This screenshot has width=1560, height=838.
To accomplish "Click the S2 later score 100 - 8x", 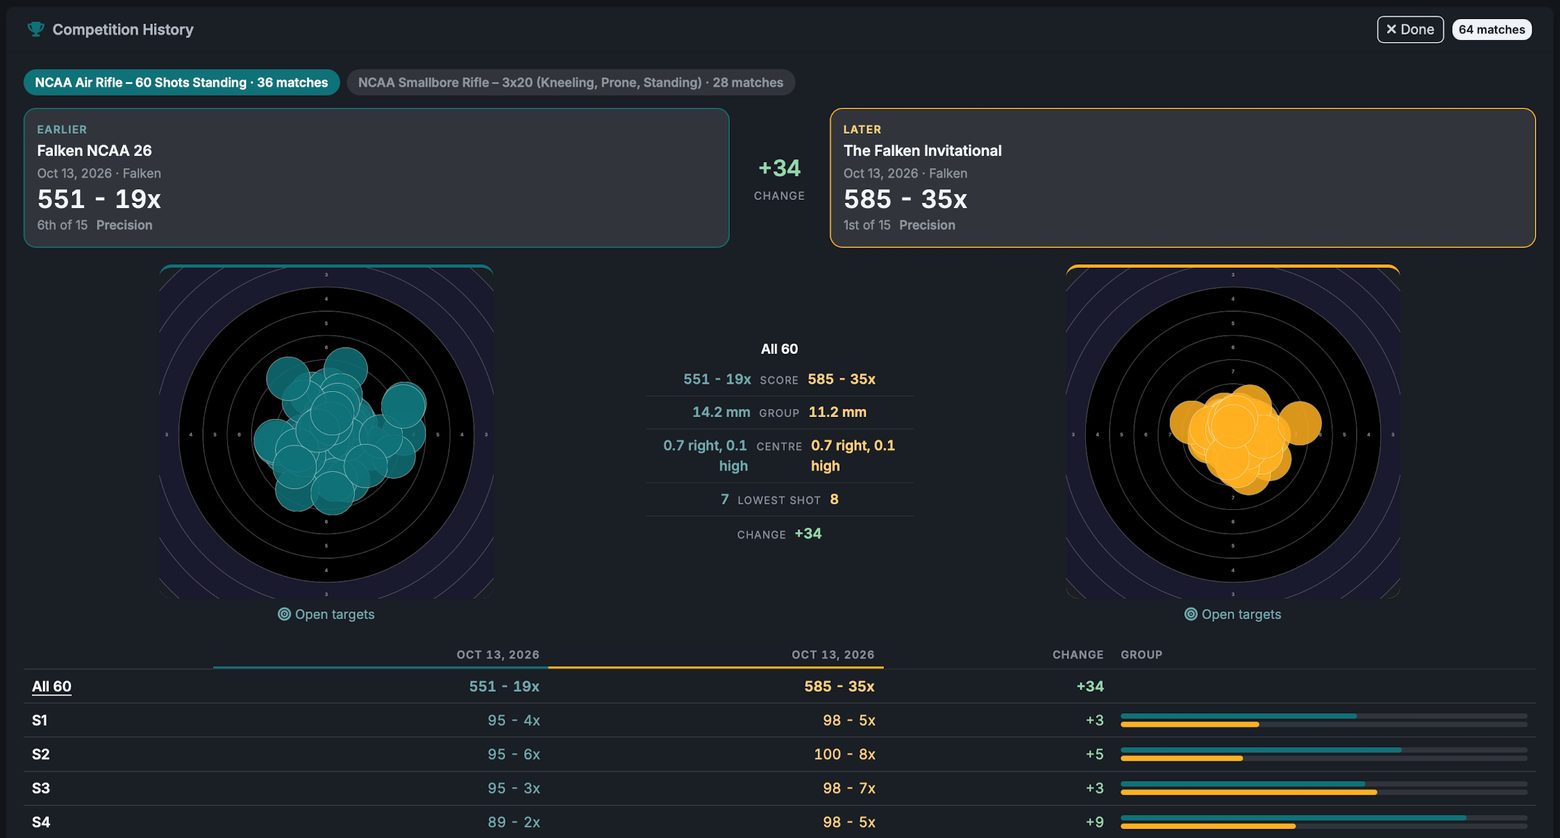I will (x=845, y=754).
